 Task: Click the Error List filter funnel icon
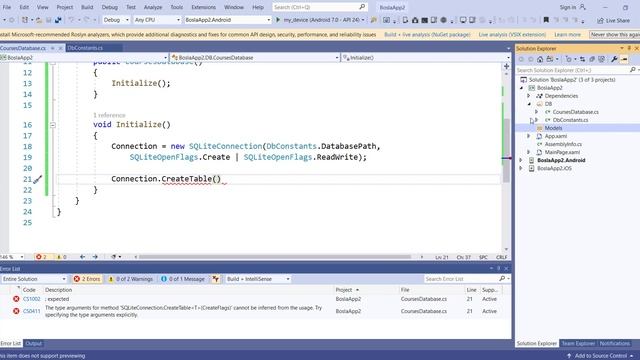point(216,279)
